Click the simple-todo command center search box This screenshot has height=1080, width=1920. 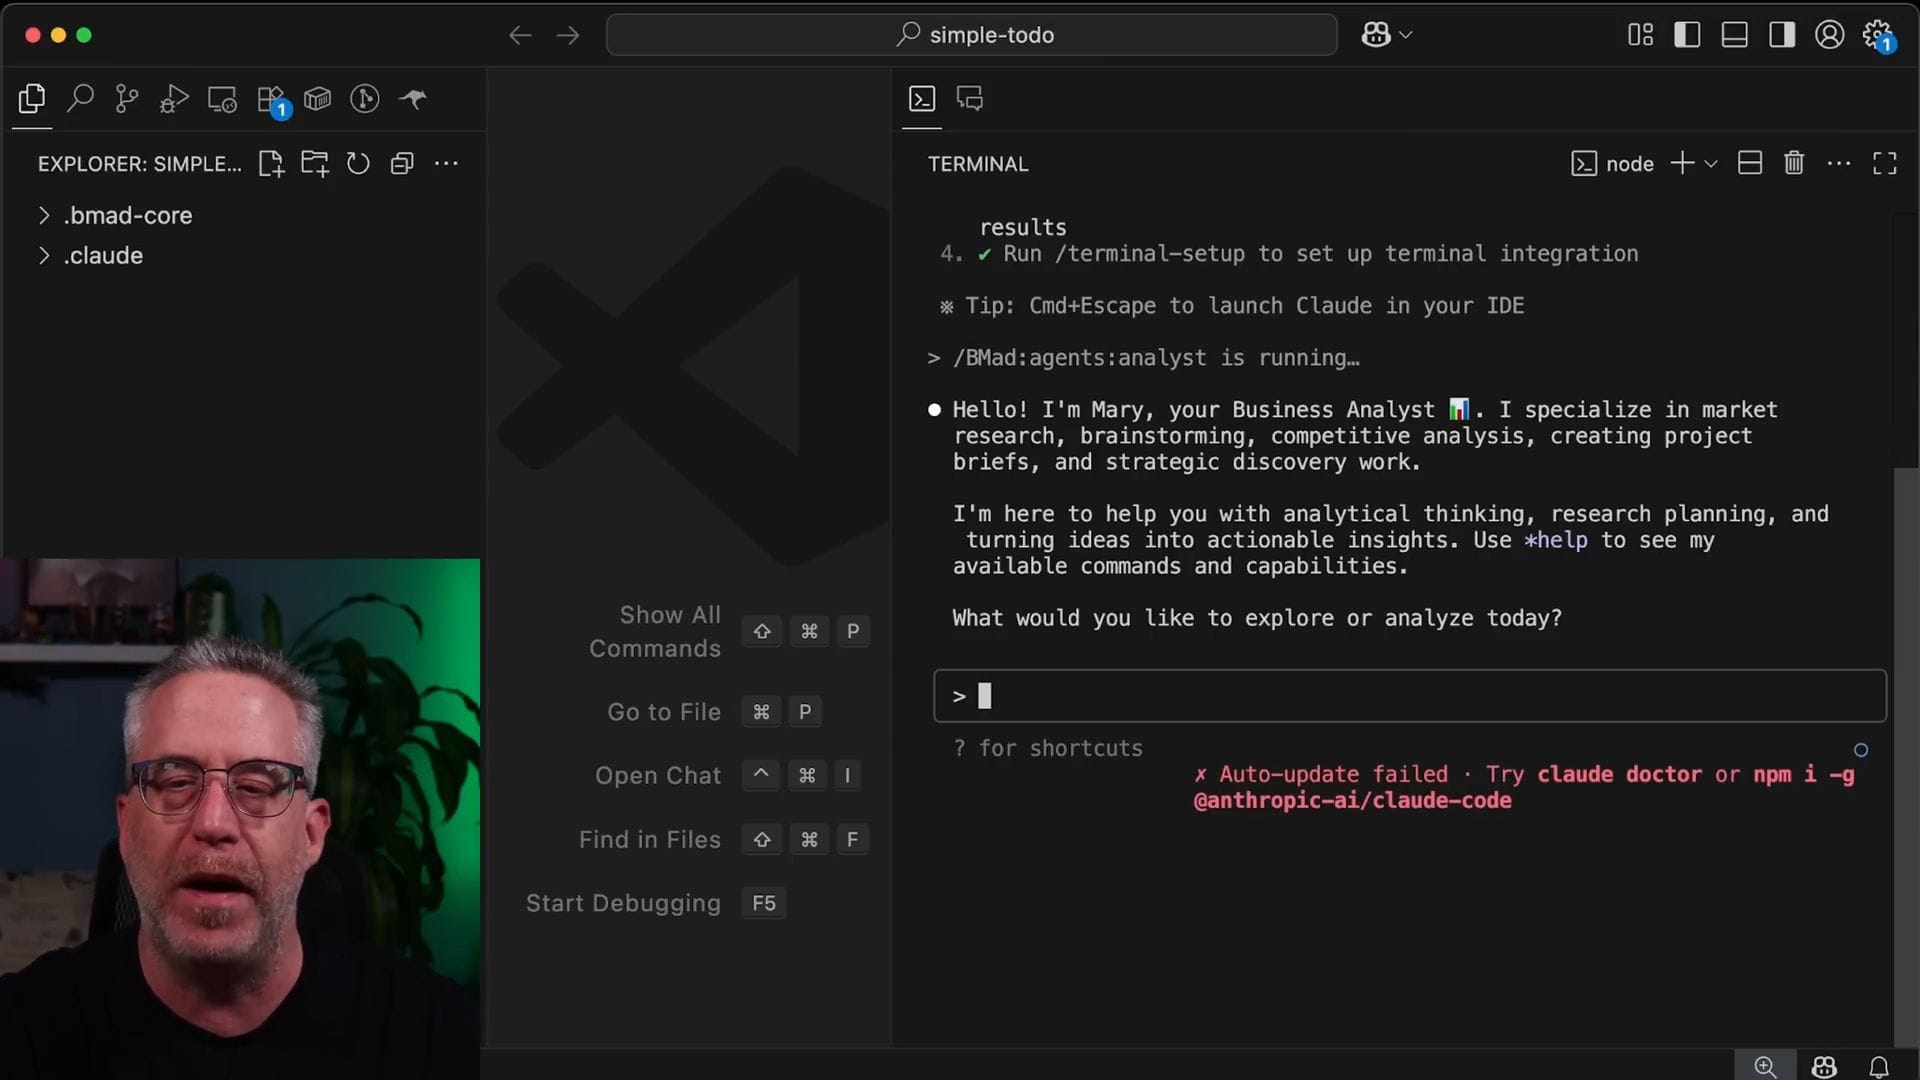coord(972,35)
